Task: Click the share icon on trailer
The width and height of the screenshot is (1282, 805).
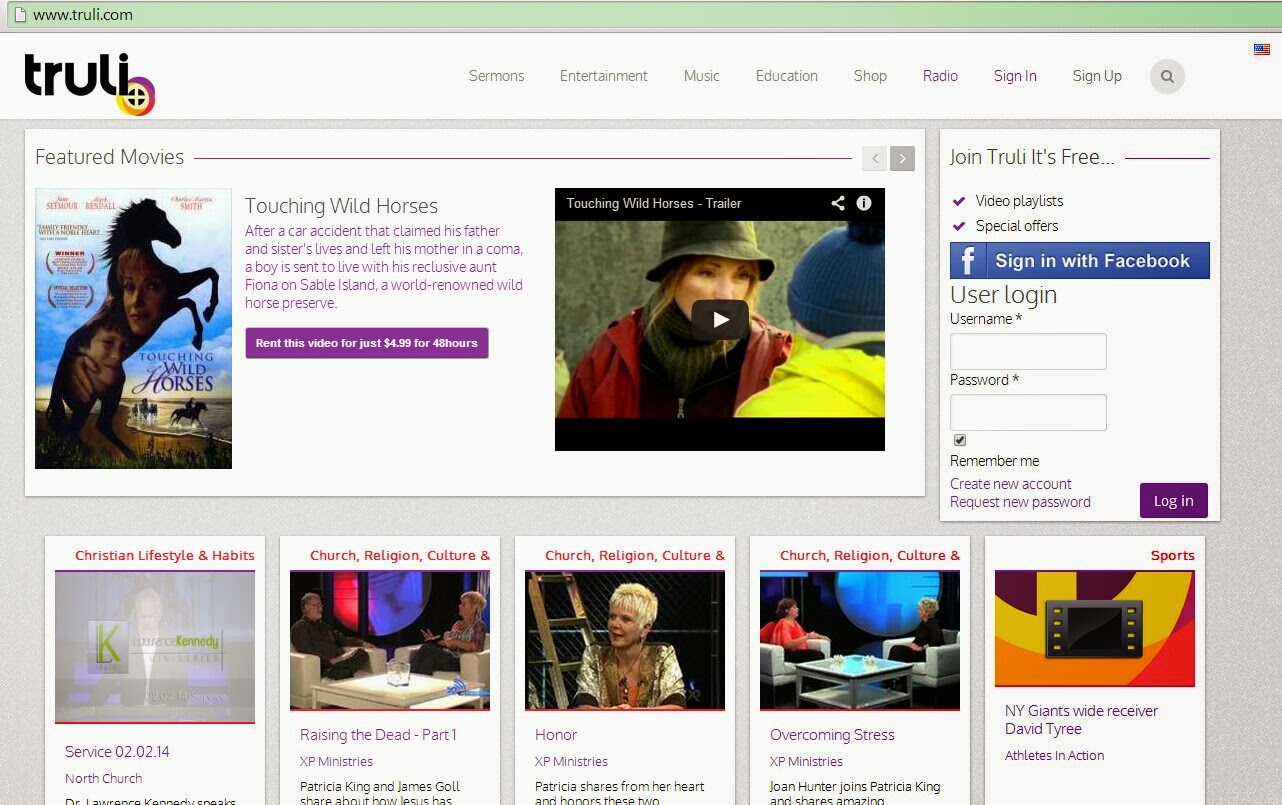Action: (838, 203)
